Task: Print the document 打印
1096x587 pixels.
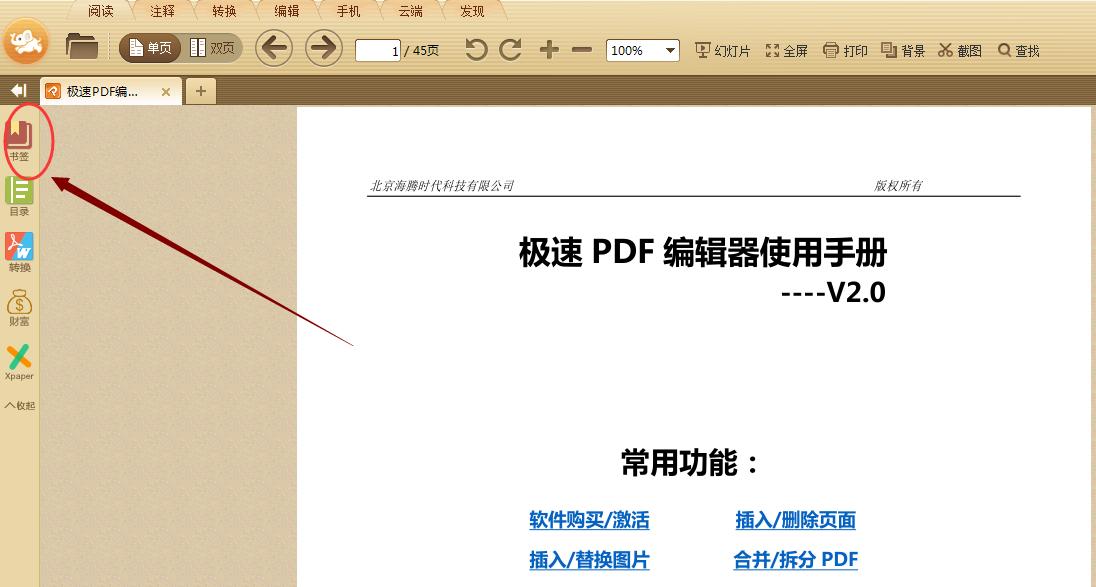Action: coord(846,50)
